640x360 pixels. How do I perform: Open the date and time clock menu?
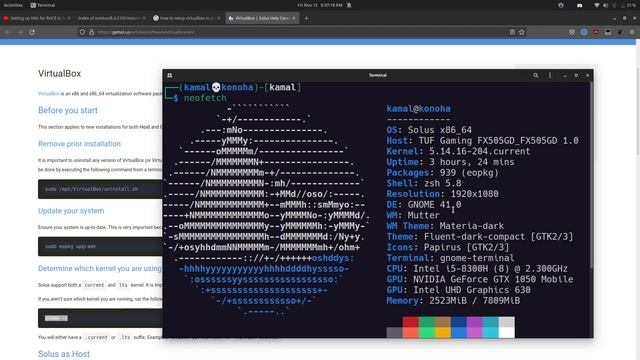(320, 5)
